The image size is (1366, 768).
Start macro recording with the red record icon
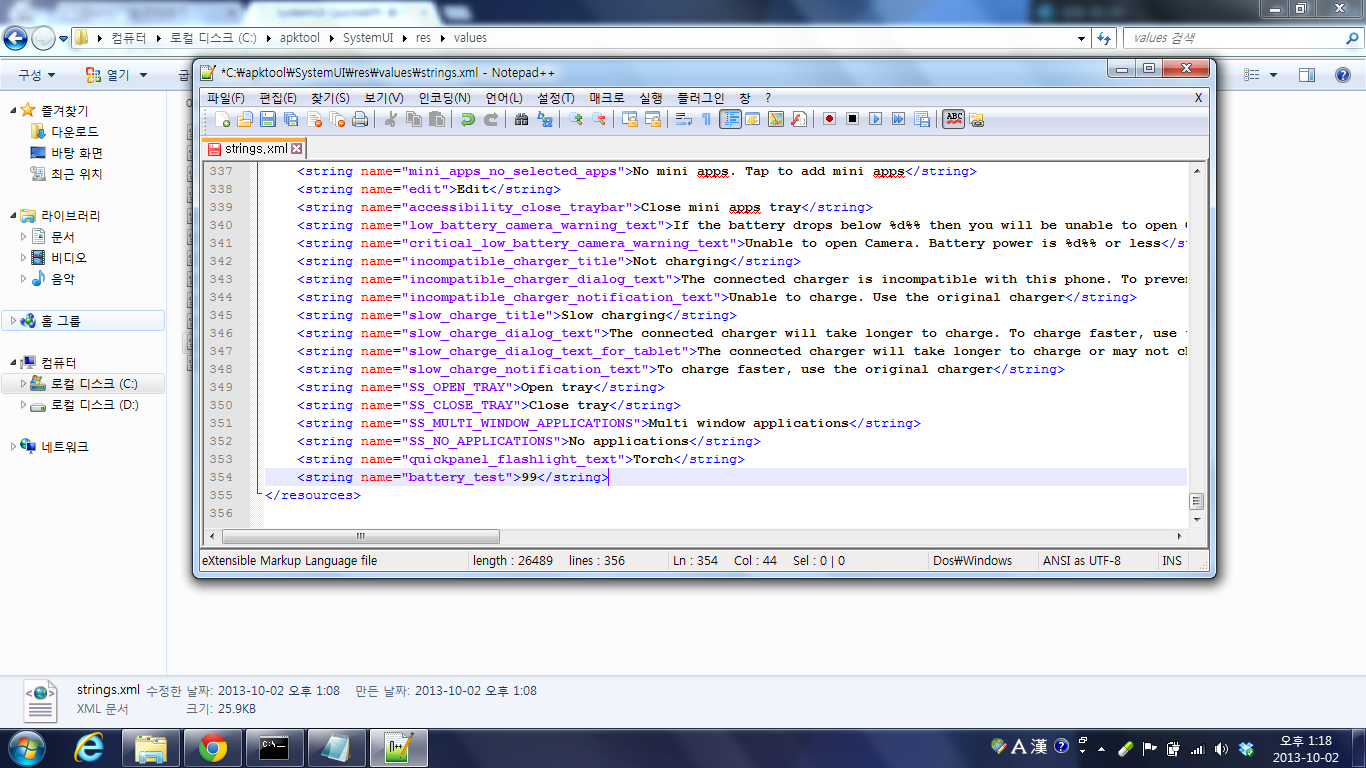[829, 119]
